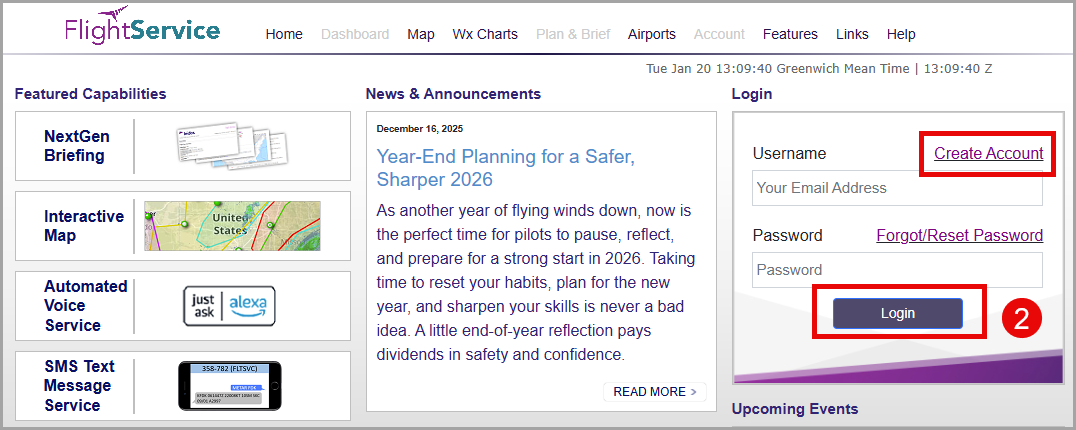The image size is (1076, 430).
Task: Click the Just Ask Alexa icon
Action: pos(229,305)
